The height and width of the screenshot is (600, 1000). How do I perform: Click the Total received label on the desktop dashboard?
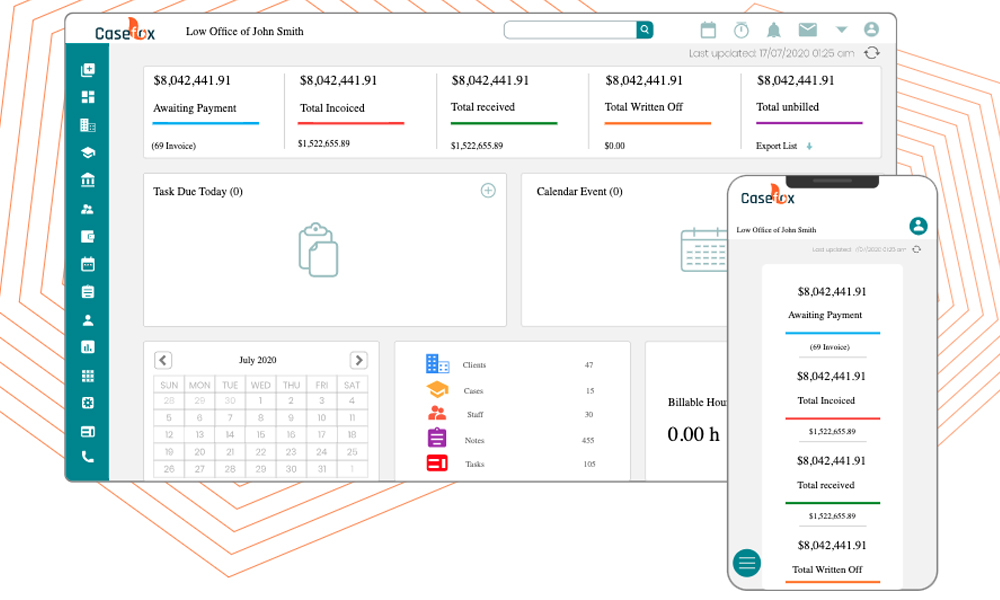pyautogui.click(x=483, y=107)
